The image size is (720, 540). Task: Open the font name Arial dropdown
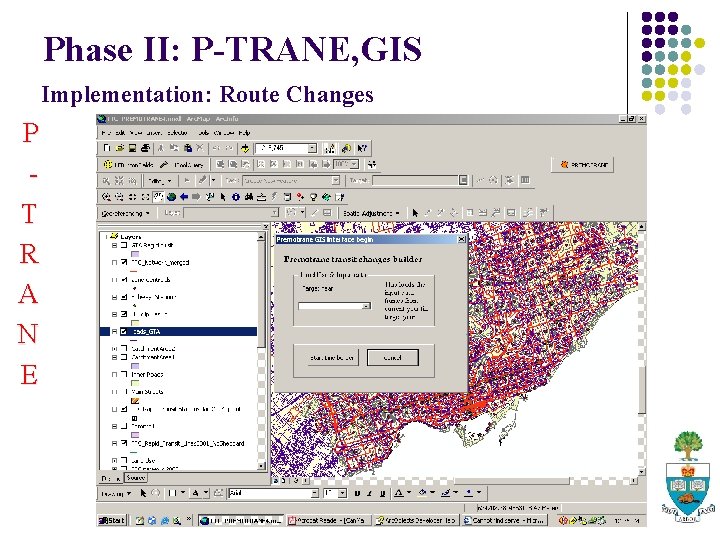(315, 493)
